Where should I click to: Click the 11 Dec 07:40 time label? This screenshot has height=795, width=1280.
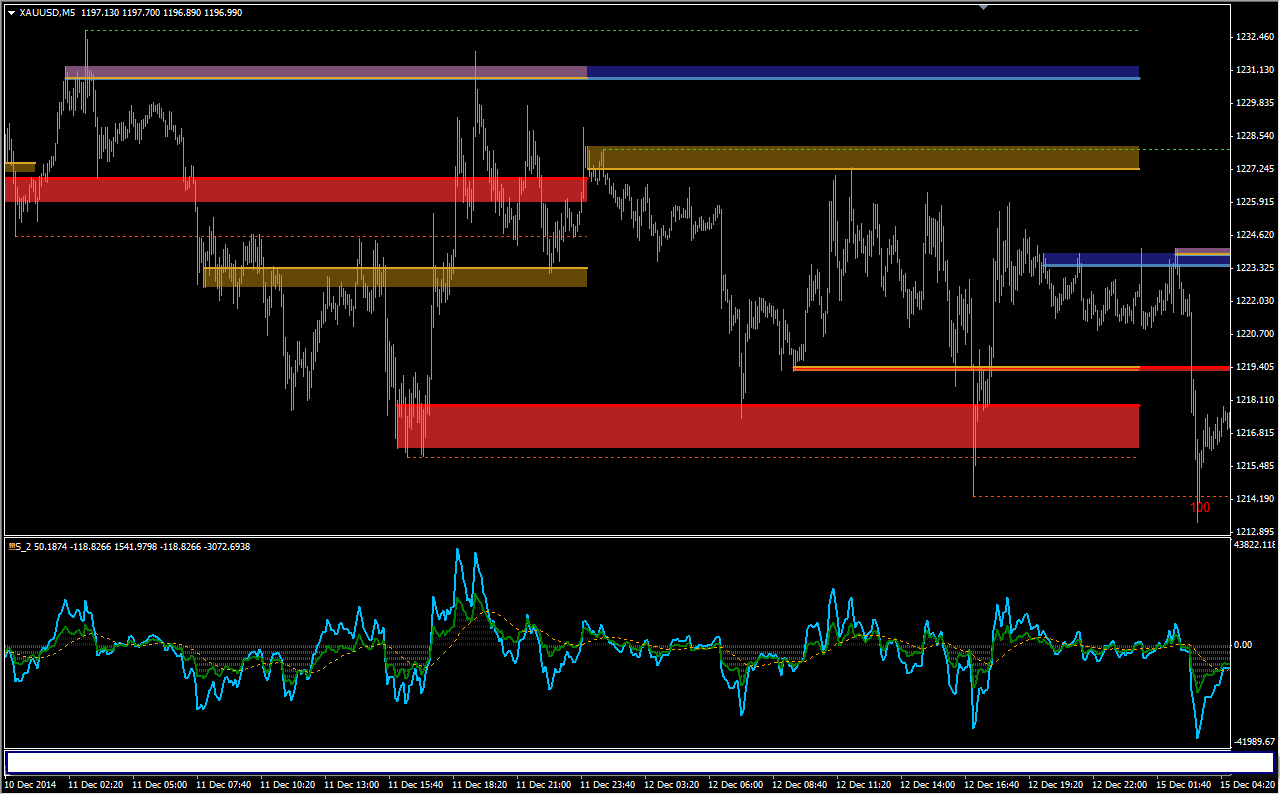223,785
